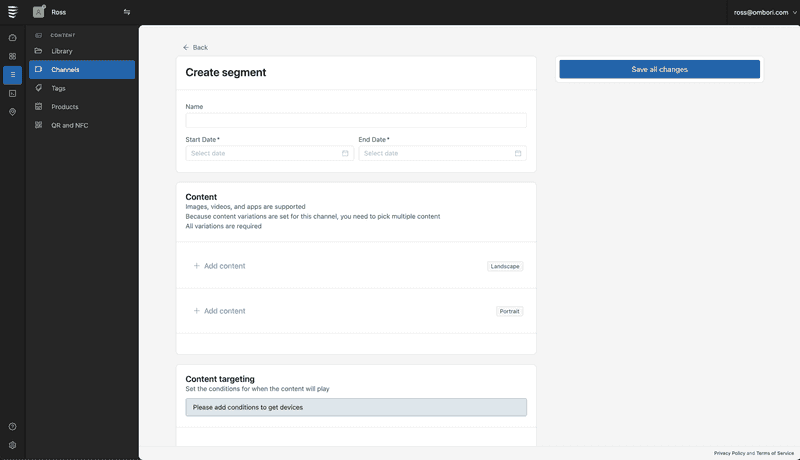Open the help question mark icon
The width and height of the screenshot is (800, 460).
(x=12, y=427)
